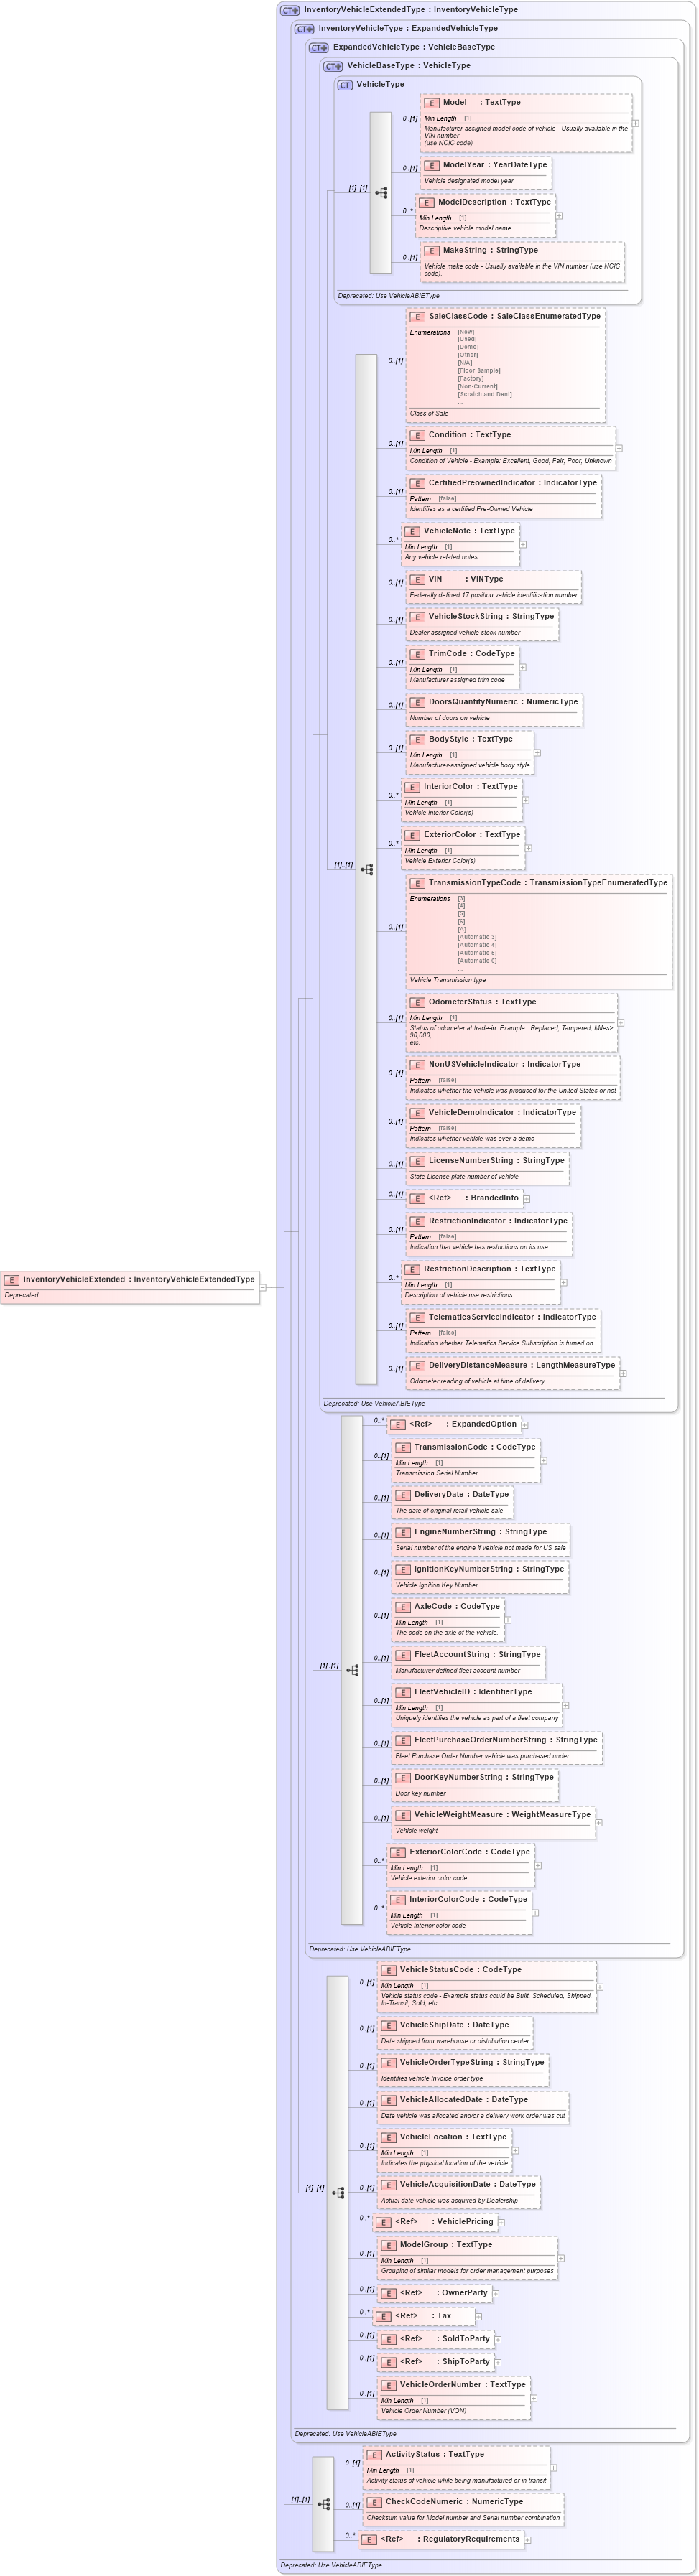This screenshot has width=699, height=2576.
Task: Select the VehicleDemoIndicator element name
Action: click(x=473, y=1113)
